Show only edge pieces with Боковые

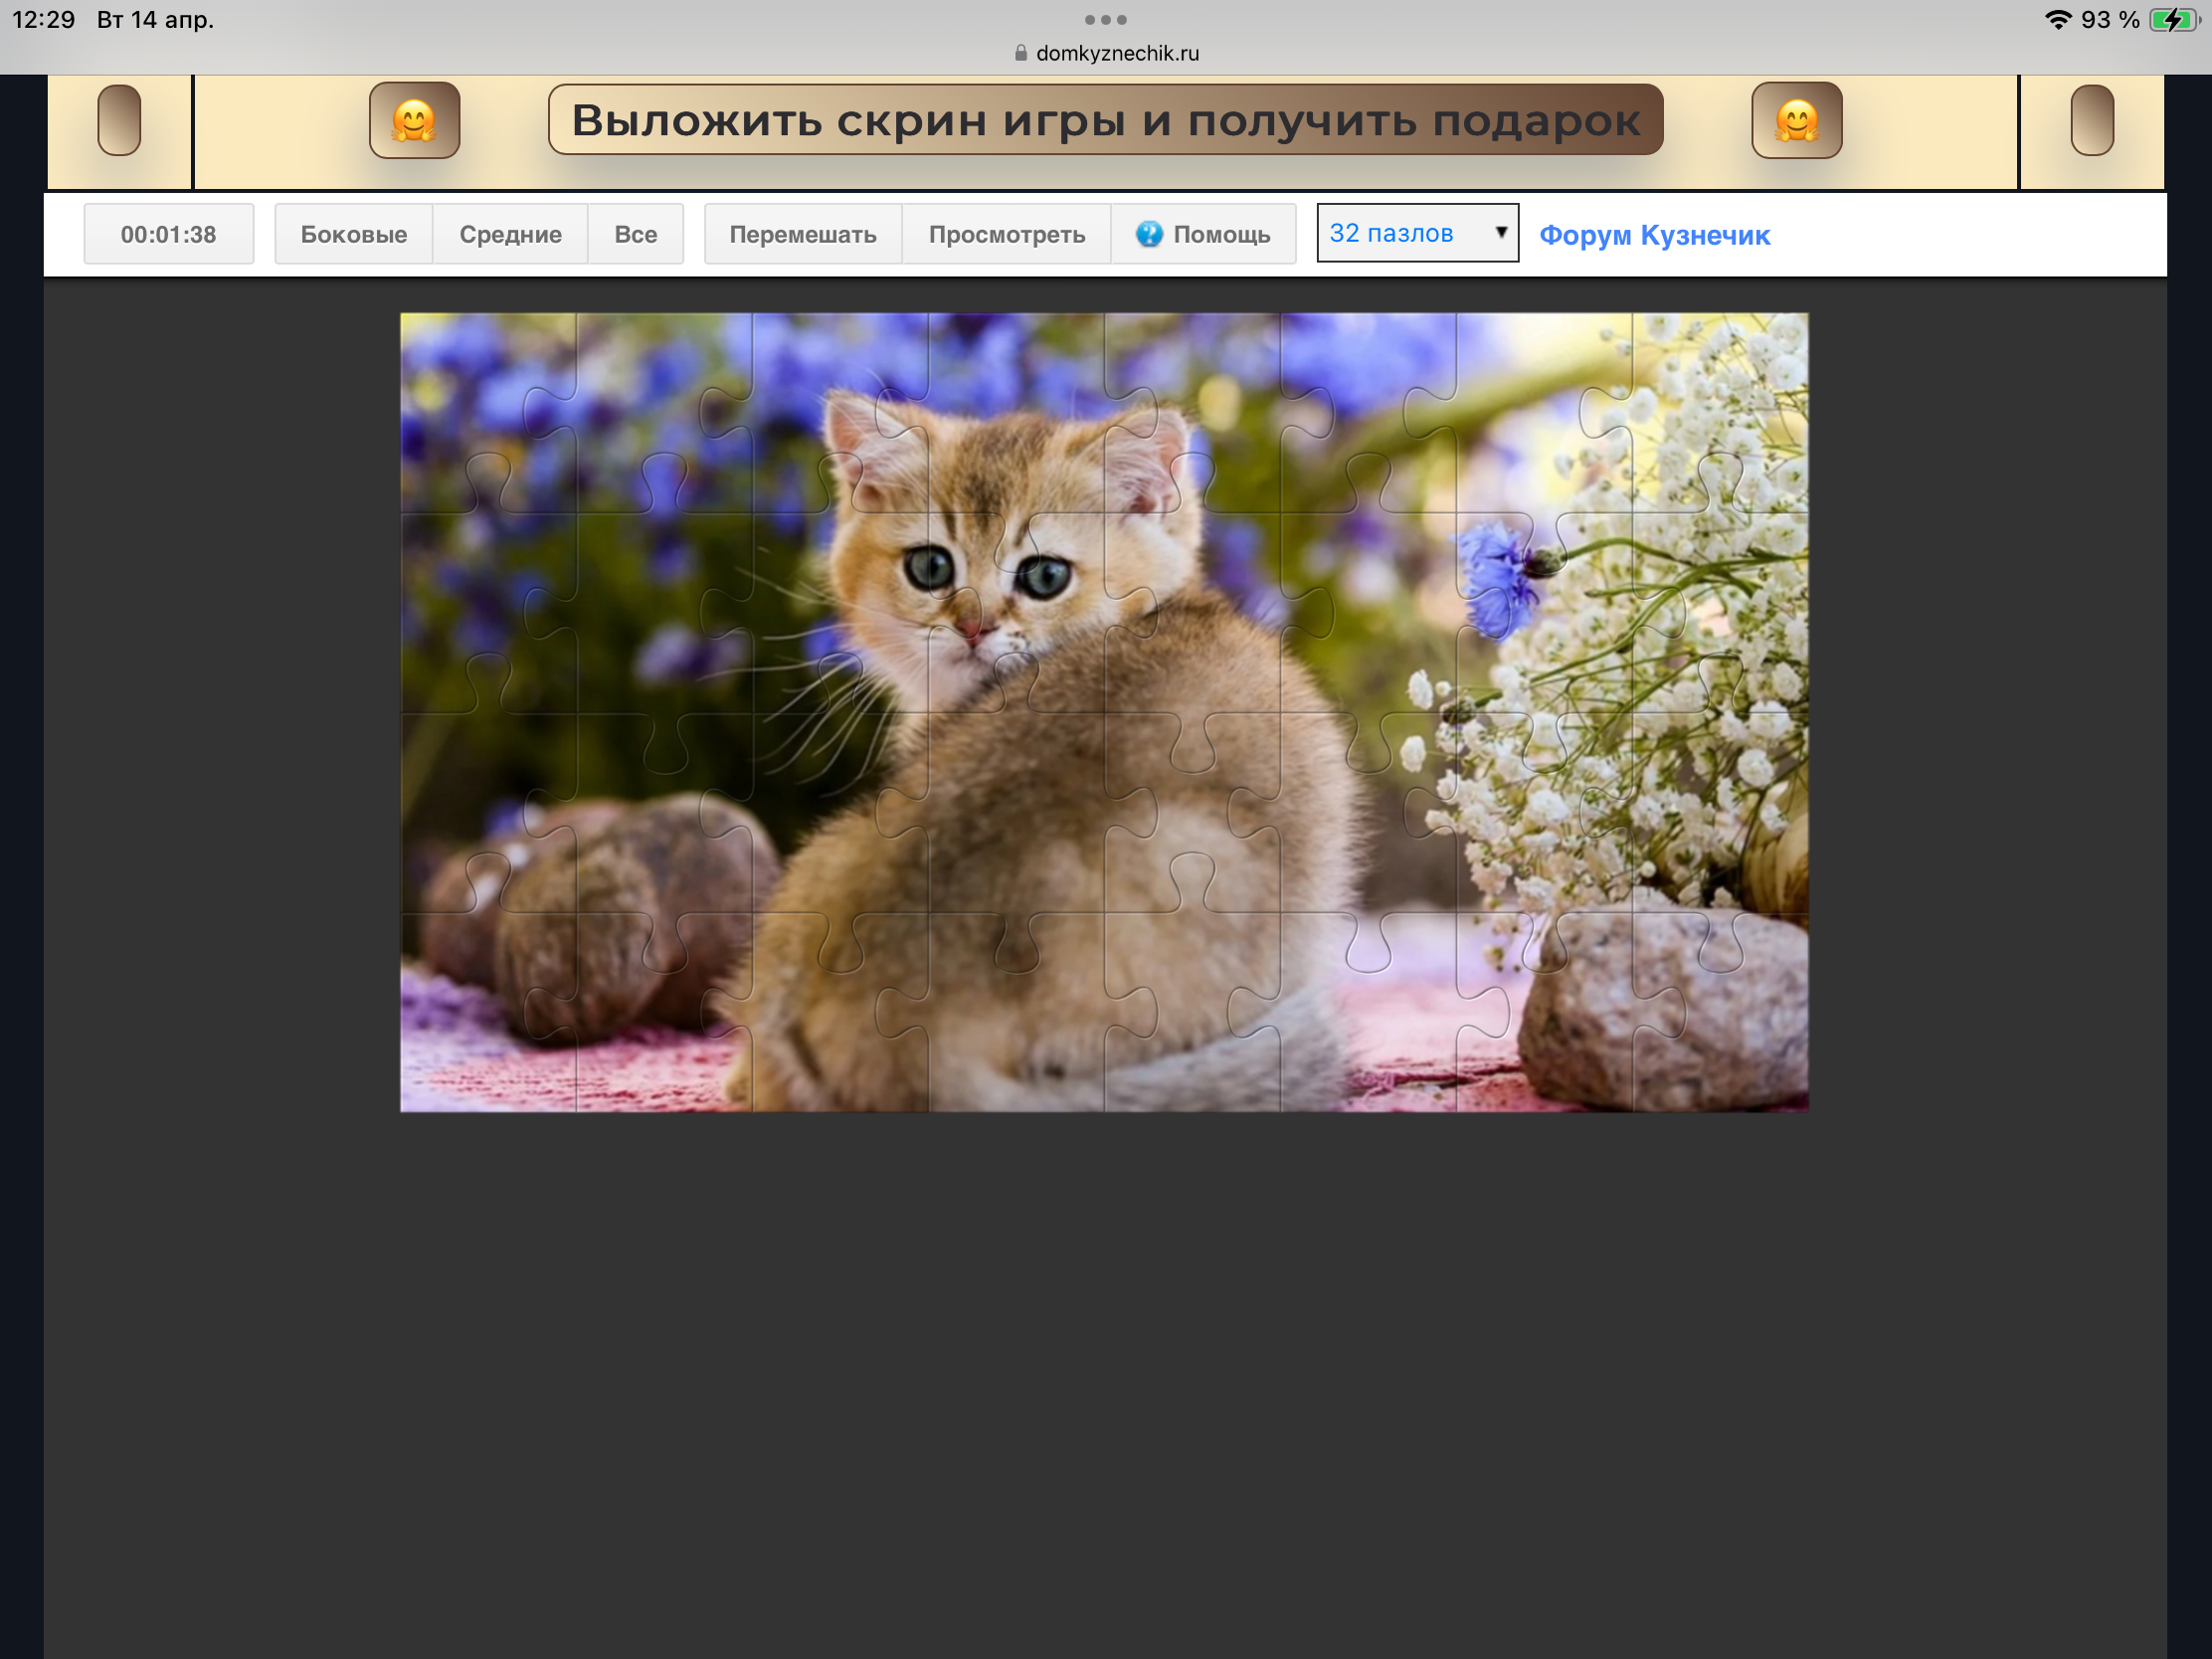(353, 234)
